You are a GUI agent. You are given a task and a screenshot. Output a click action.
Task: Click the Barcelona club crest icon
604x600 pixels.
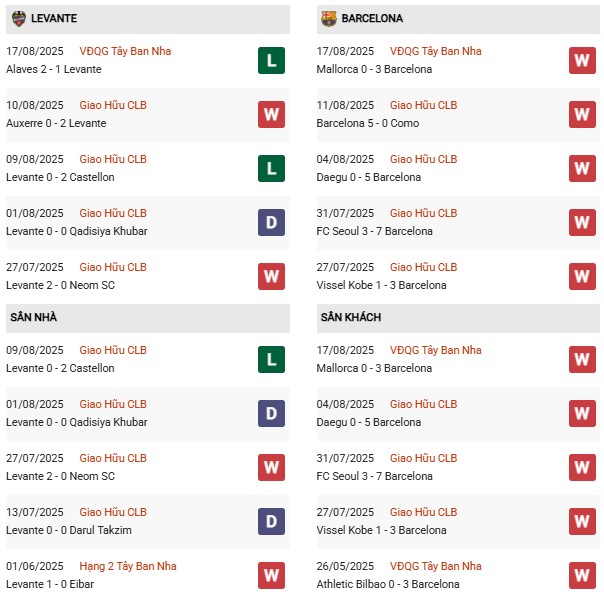pyautogui.click(x=329, y=18)
